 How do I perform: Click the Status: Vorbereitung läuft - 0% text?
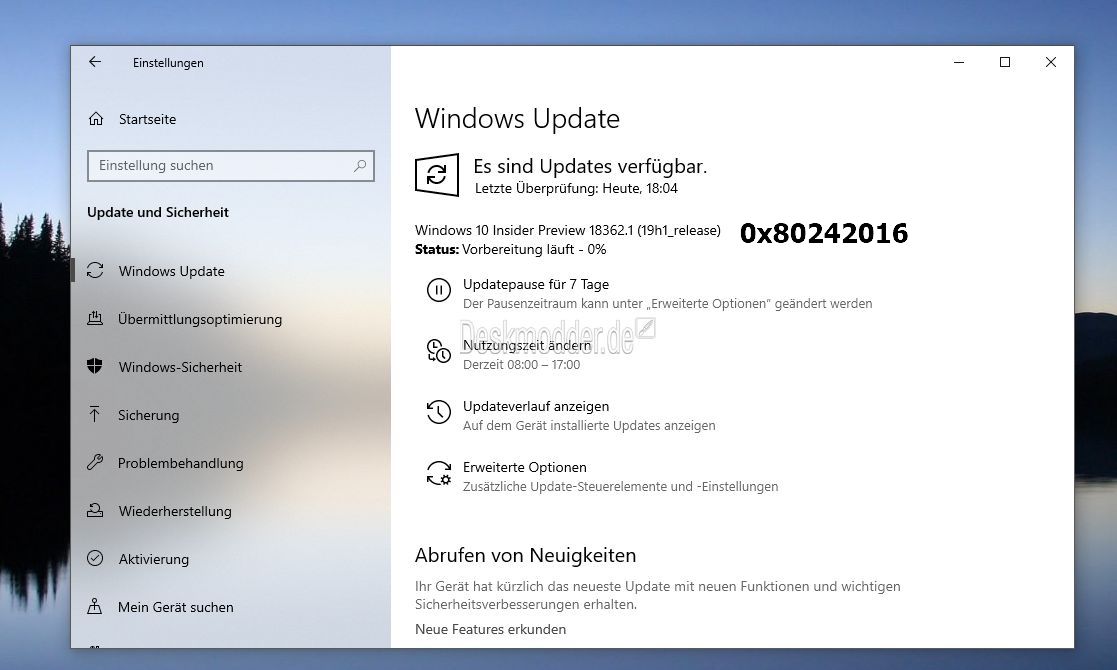click(x=511, y=249)
